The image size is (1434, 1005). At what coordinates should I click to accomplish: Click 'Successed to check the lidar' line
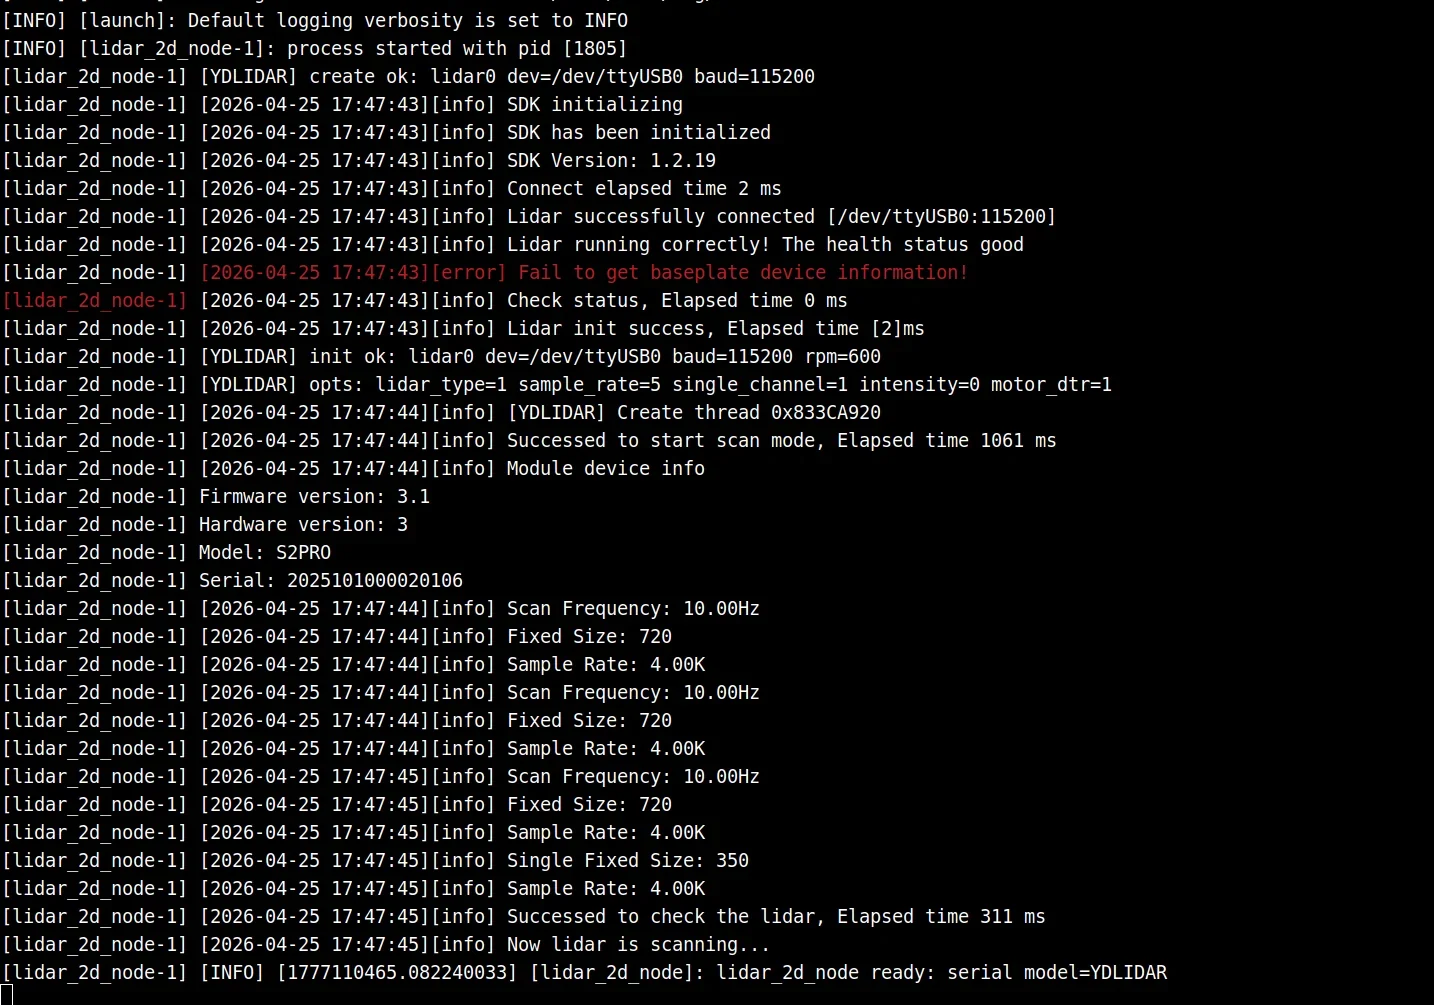(x=523, y=917)
